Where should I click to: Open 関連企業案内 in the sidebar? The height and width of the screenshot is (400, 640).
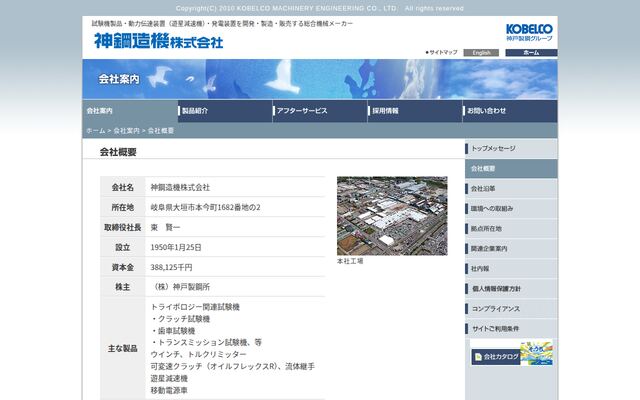pyautogui.click(x=511, y=249)
